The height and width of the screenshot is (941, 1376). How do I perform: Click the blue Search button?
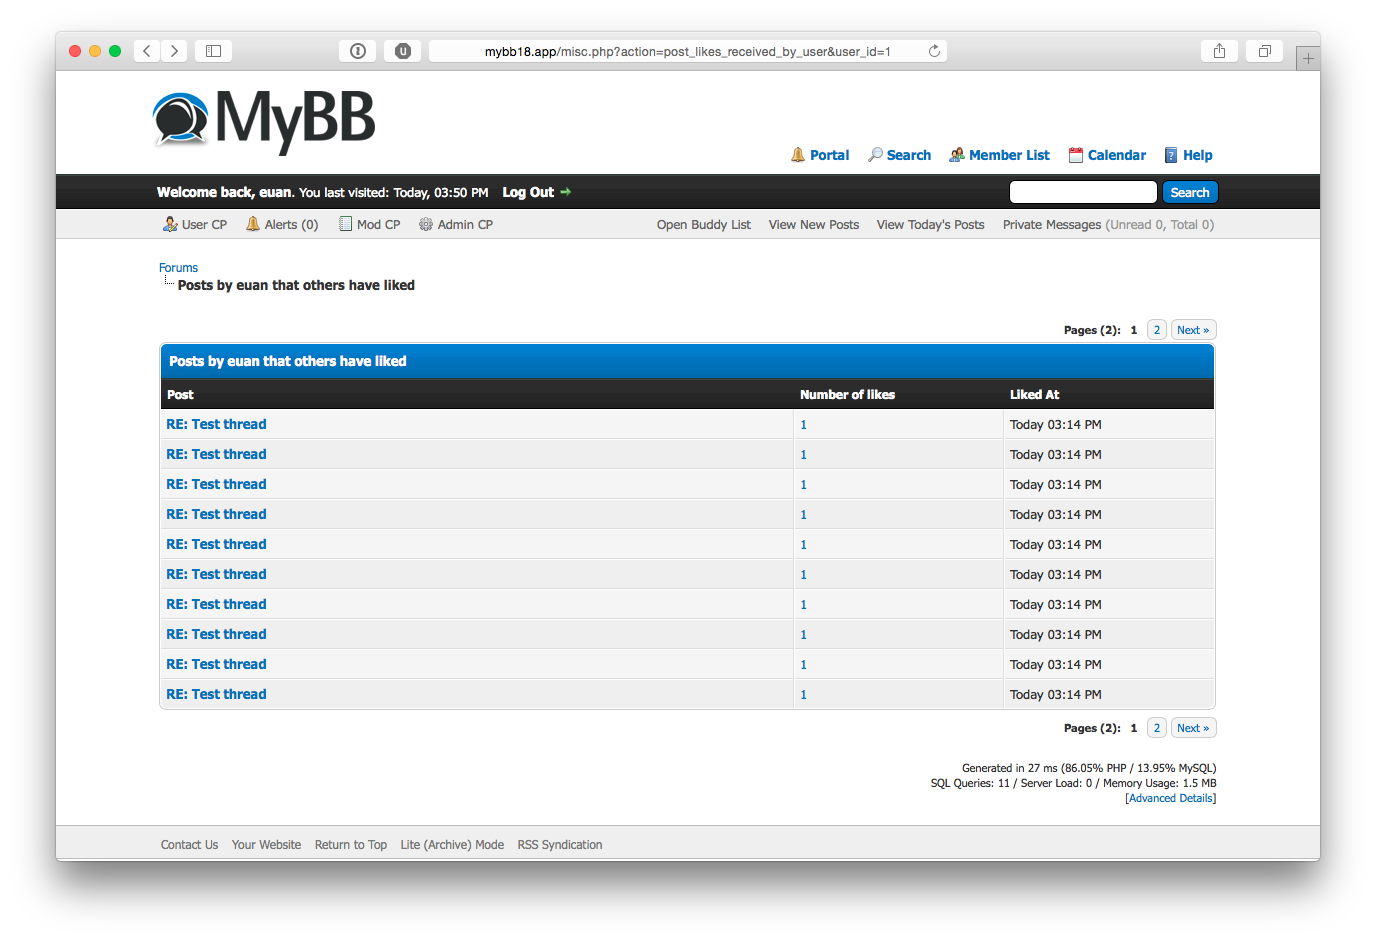point(1190,192)
